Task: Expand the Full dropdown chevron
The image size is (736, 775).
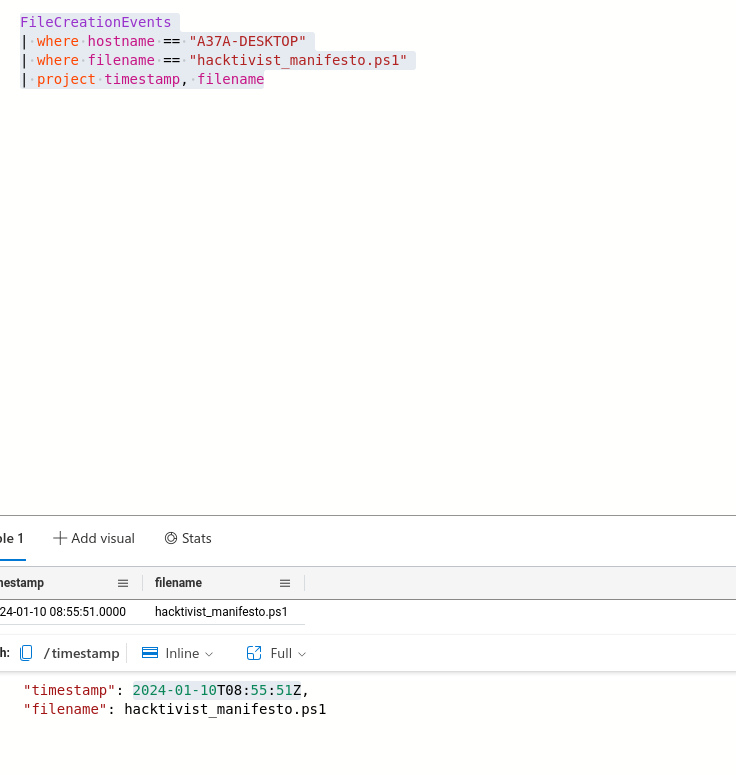Action: (x=301, y=654)
